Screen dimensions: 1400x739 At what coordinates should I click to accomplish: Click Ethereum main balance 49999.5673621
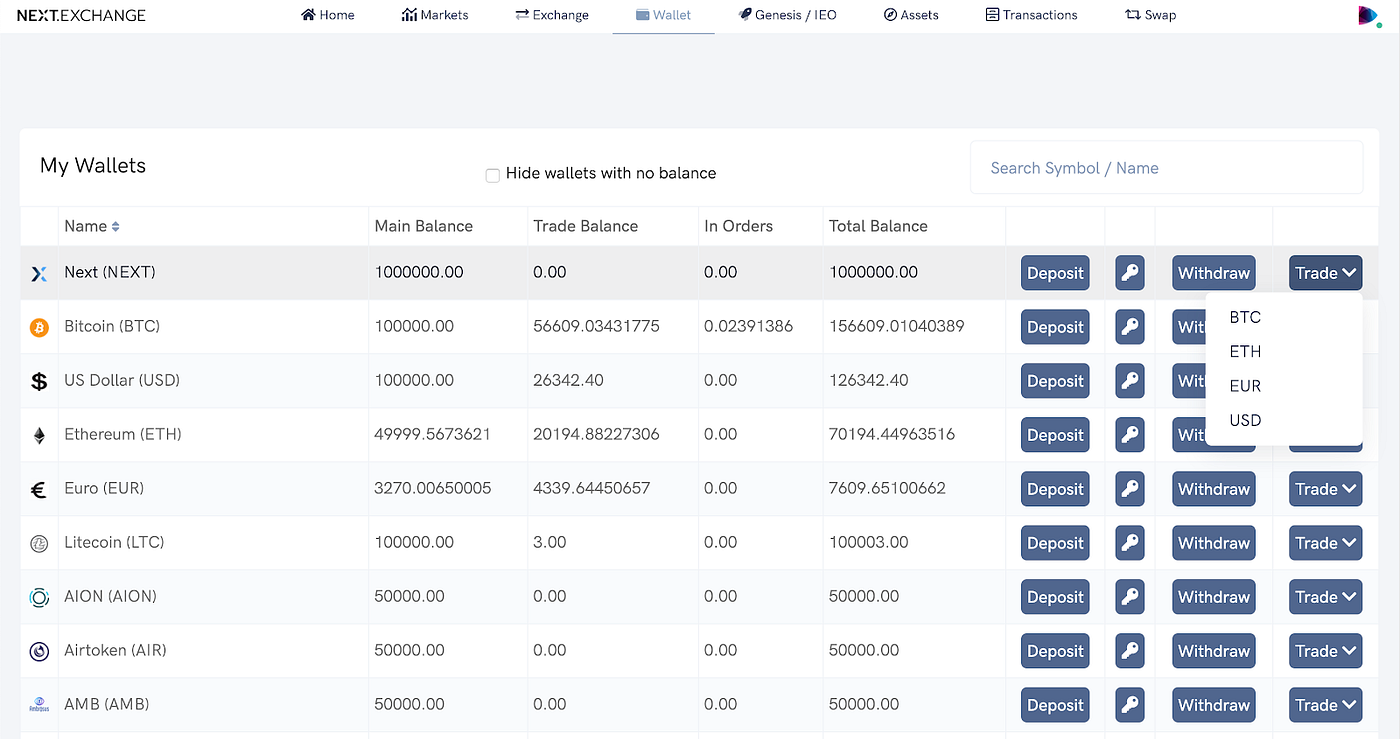click(x=432, y=434)
